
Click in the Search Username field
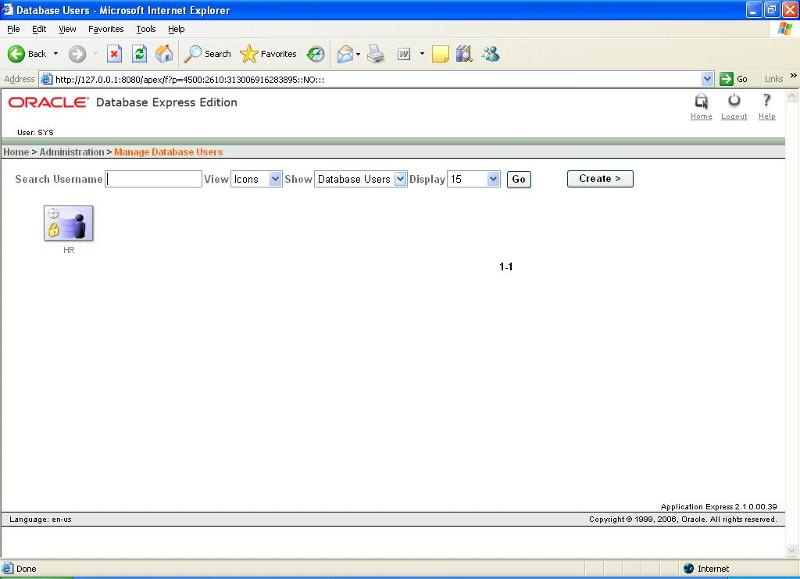click(x=154, y=179)
